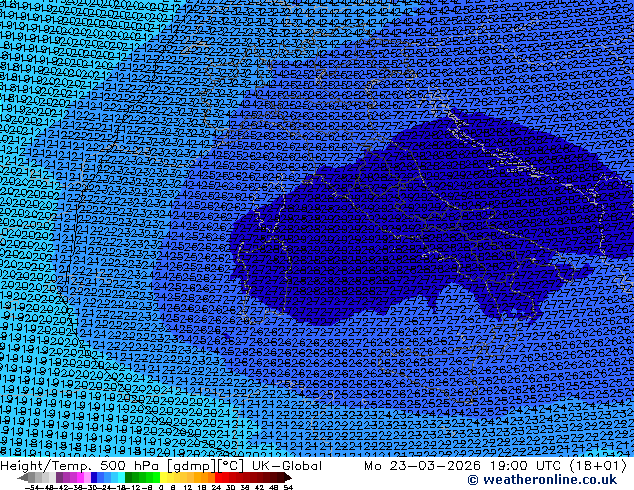Click the '-12' legend scale value
The height and width of the screenshot is (490, 634).
pos(133,487)
